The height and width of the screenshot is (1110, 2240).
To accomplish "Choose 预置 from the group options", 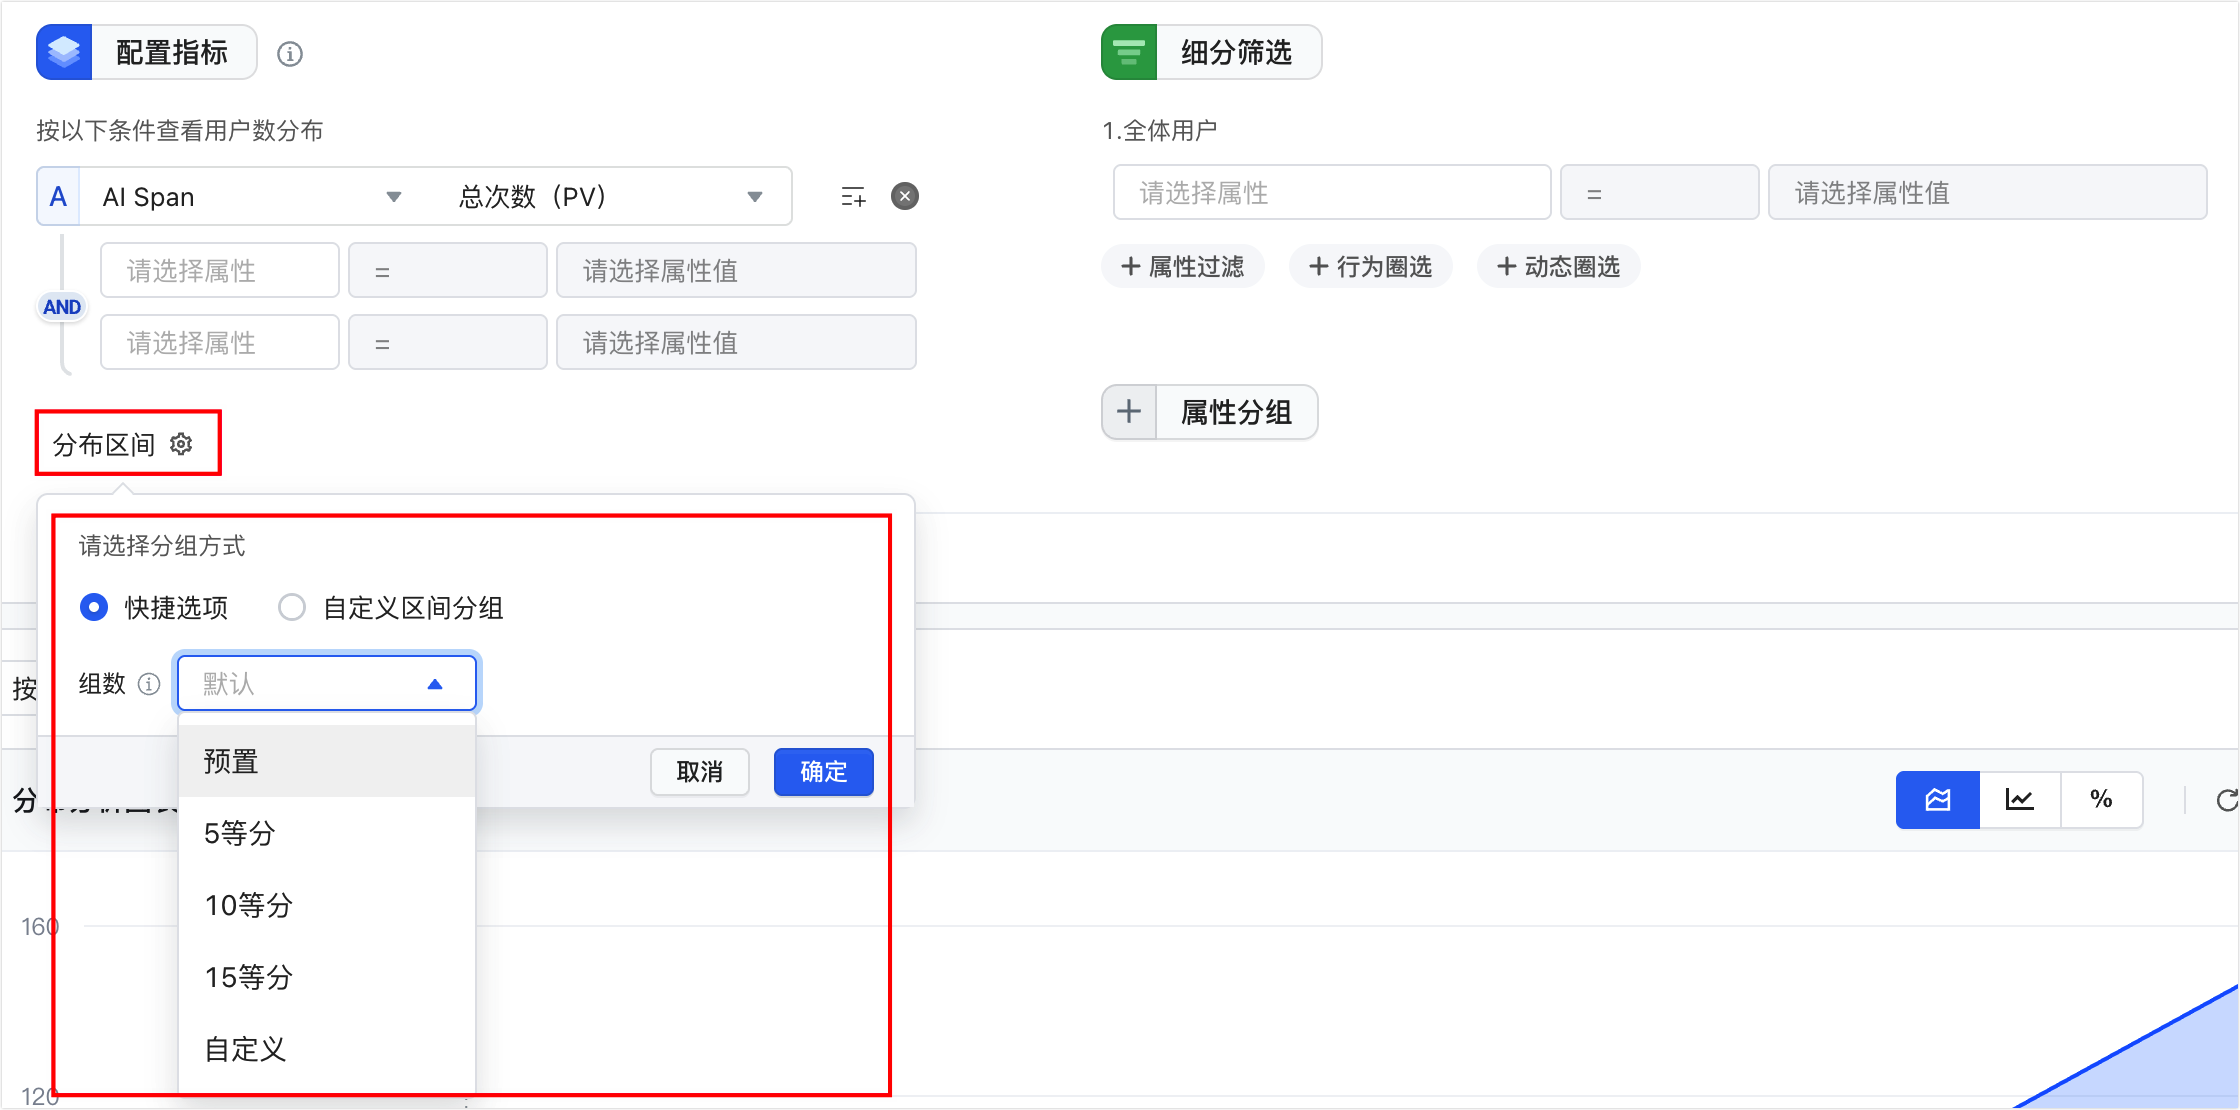I will (327, 761).
